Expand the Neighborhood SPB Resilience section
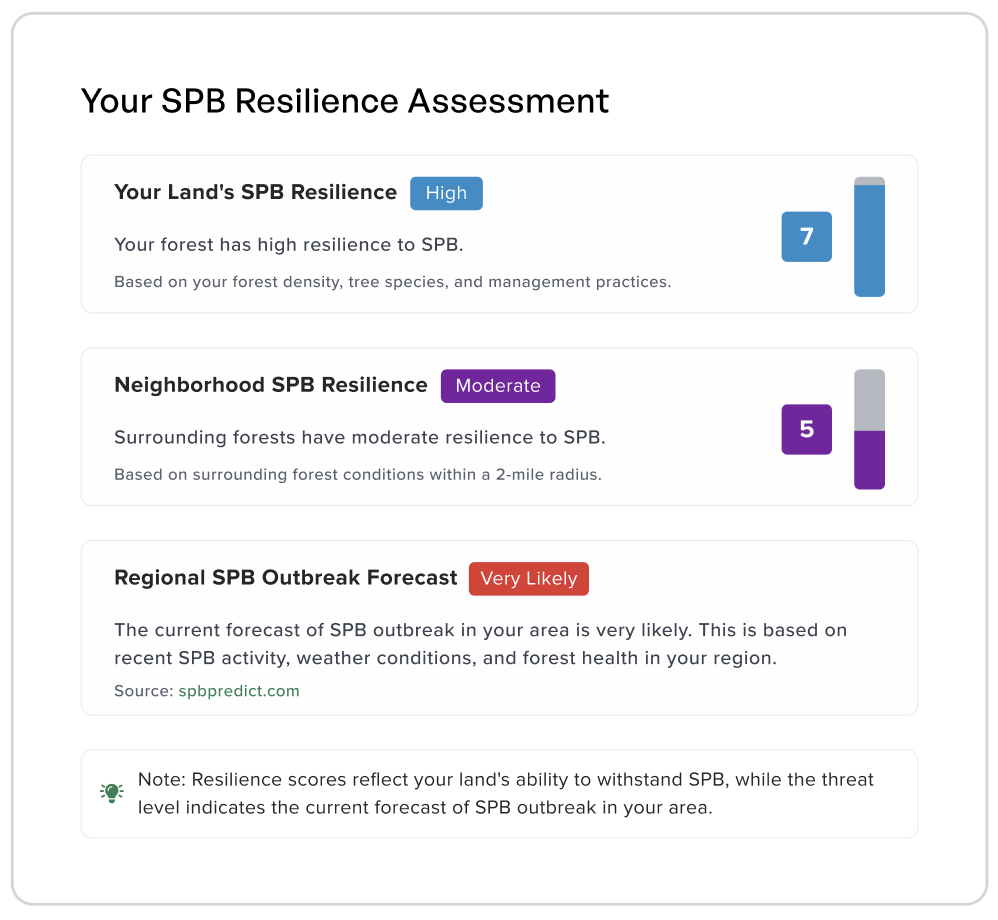Image resolution: width=998 pixels, height=920 pixels. [x=270, y=385]
